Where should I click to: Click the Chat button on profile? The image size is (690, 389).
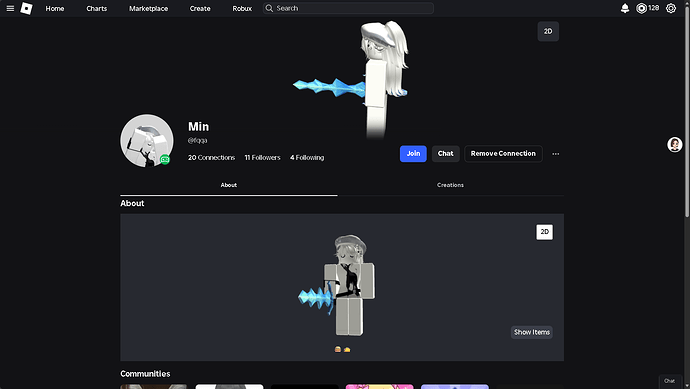pyautogui.click(x=445, y=154)
